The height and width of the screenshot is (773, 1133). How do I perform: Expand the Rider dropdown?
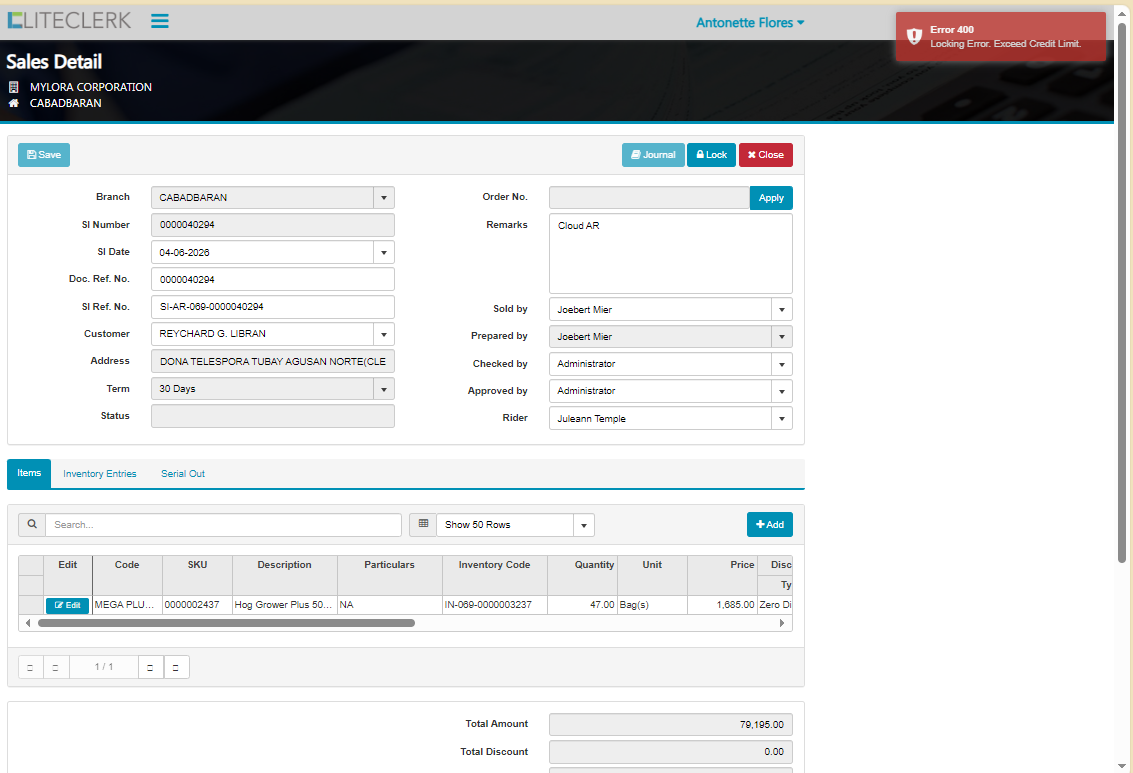pyautogui.click(x=782, y=418)
